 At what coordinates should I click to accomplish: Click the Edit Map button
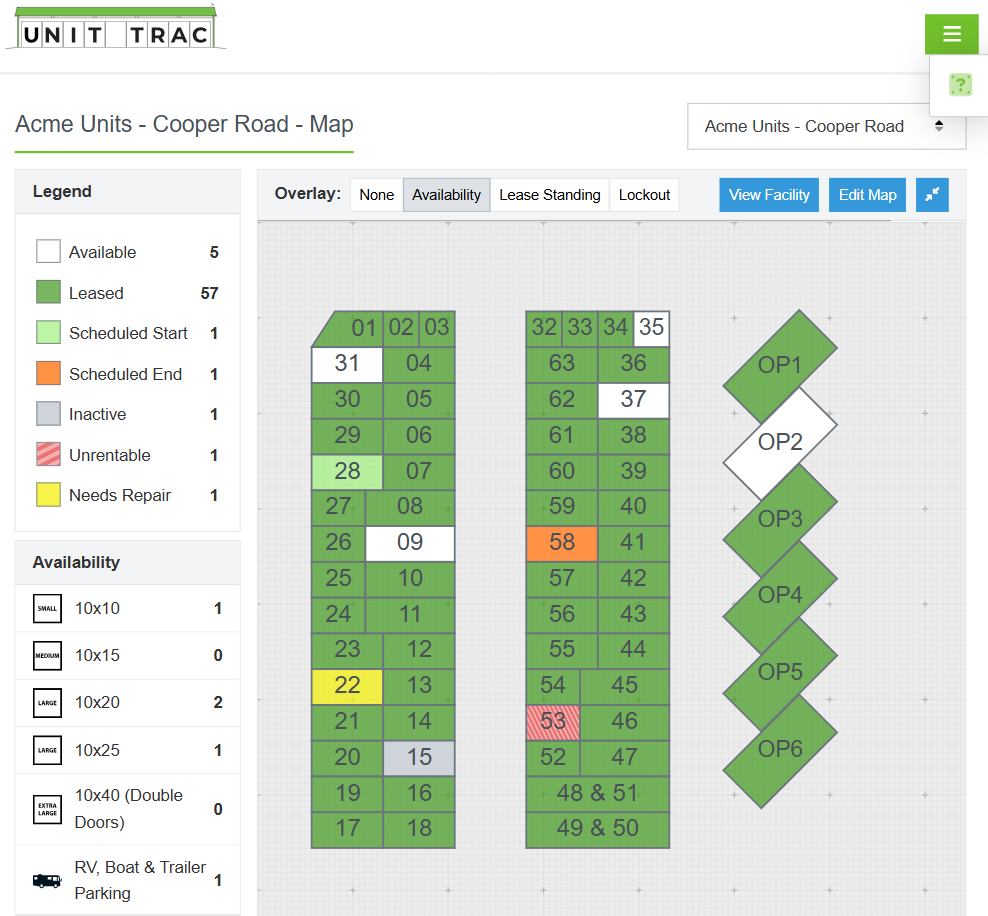point(867,195)
